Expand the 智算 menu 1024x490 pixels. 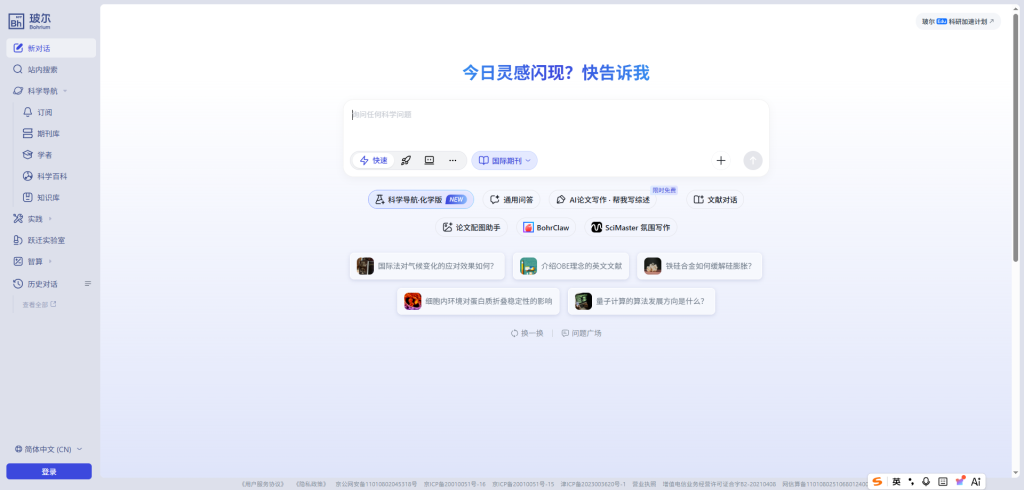tap(51, 261)
